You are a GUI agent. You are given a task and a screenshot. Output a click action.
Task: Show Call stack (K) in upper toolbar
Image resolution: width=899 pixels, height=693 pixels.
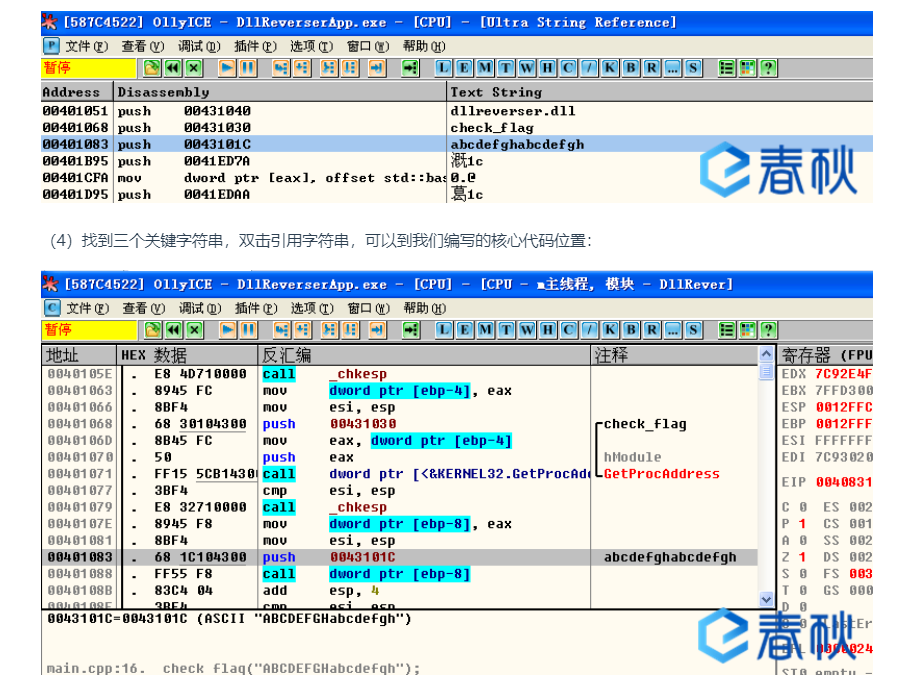[610, 68]
